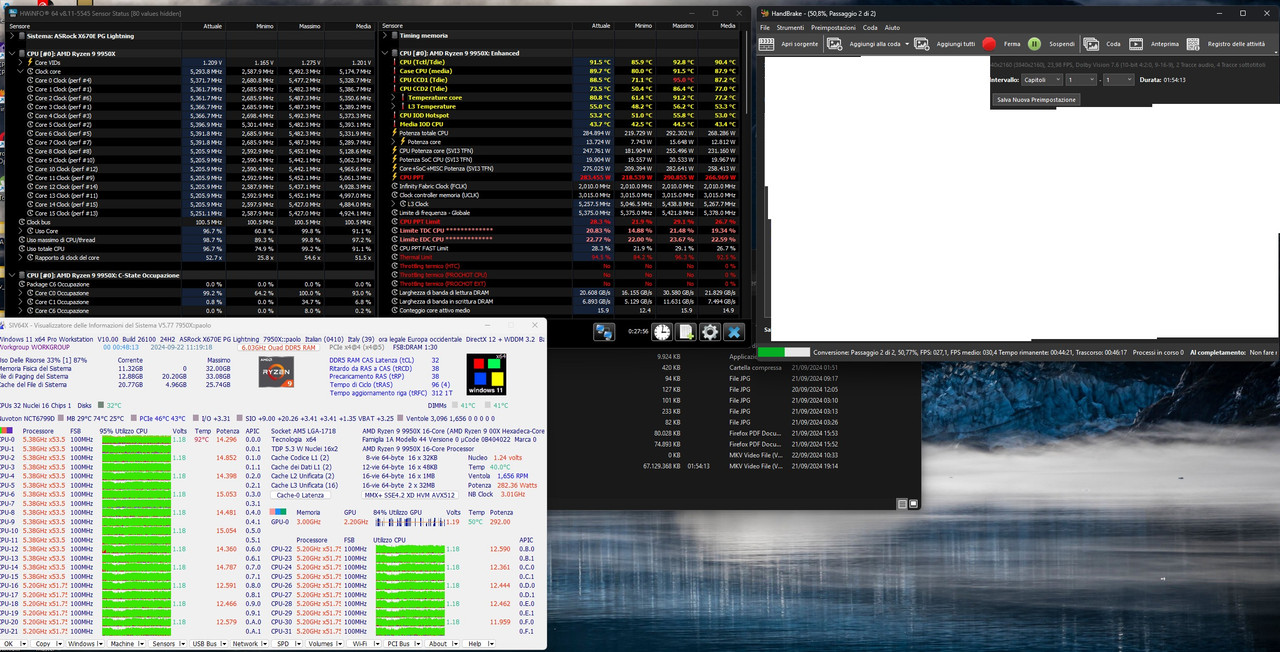Click Aggiungi tutti in HandBrake toolbar
Image resolution: width=1280 pixels, height=652 pixels.
pos(946,44)
